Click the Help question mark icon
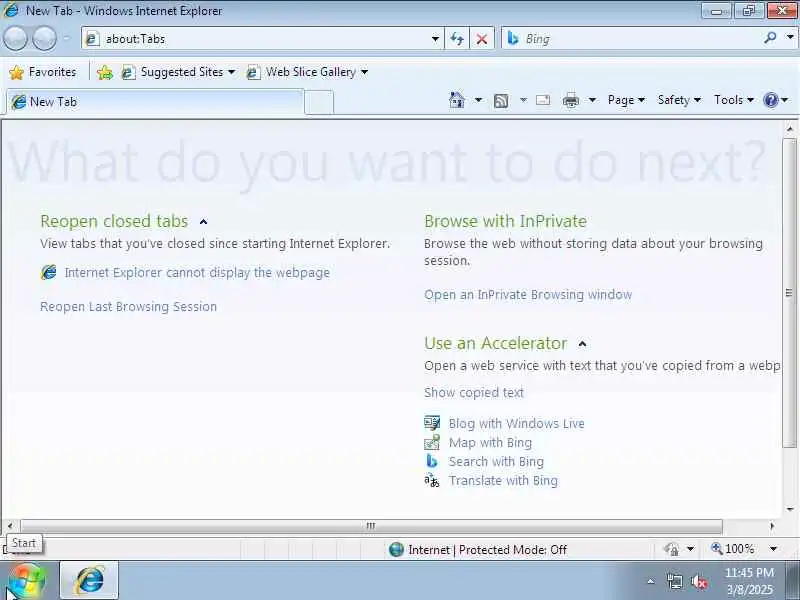 coord(770,100)
